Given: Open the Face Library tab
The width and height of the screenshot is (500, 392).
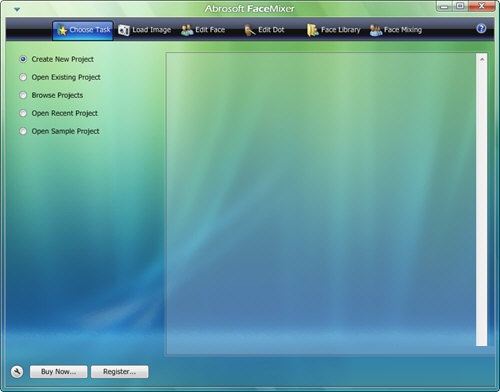Looking at the screenshot, I should point(334,30).
